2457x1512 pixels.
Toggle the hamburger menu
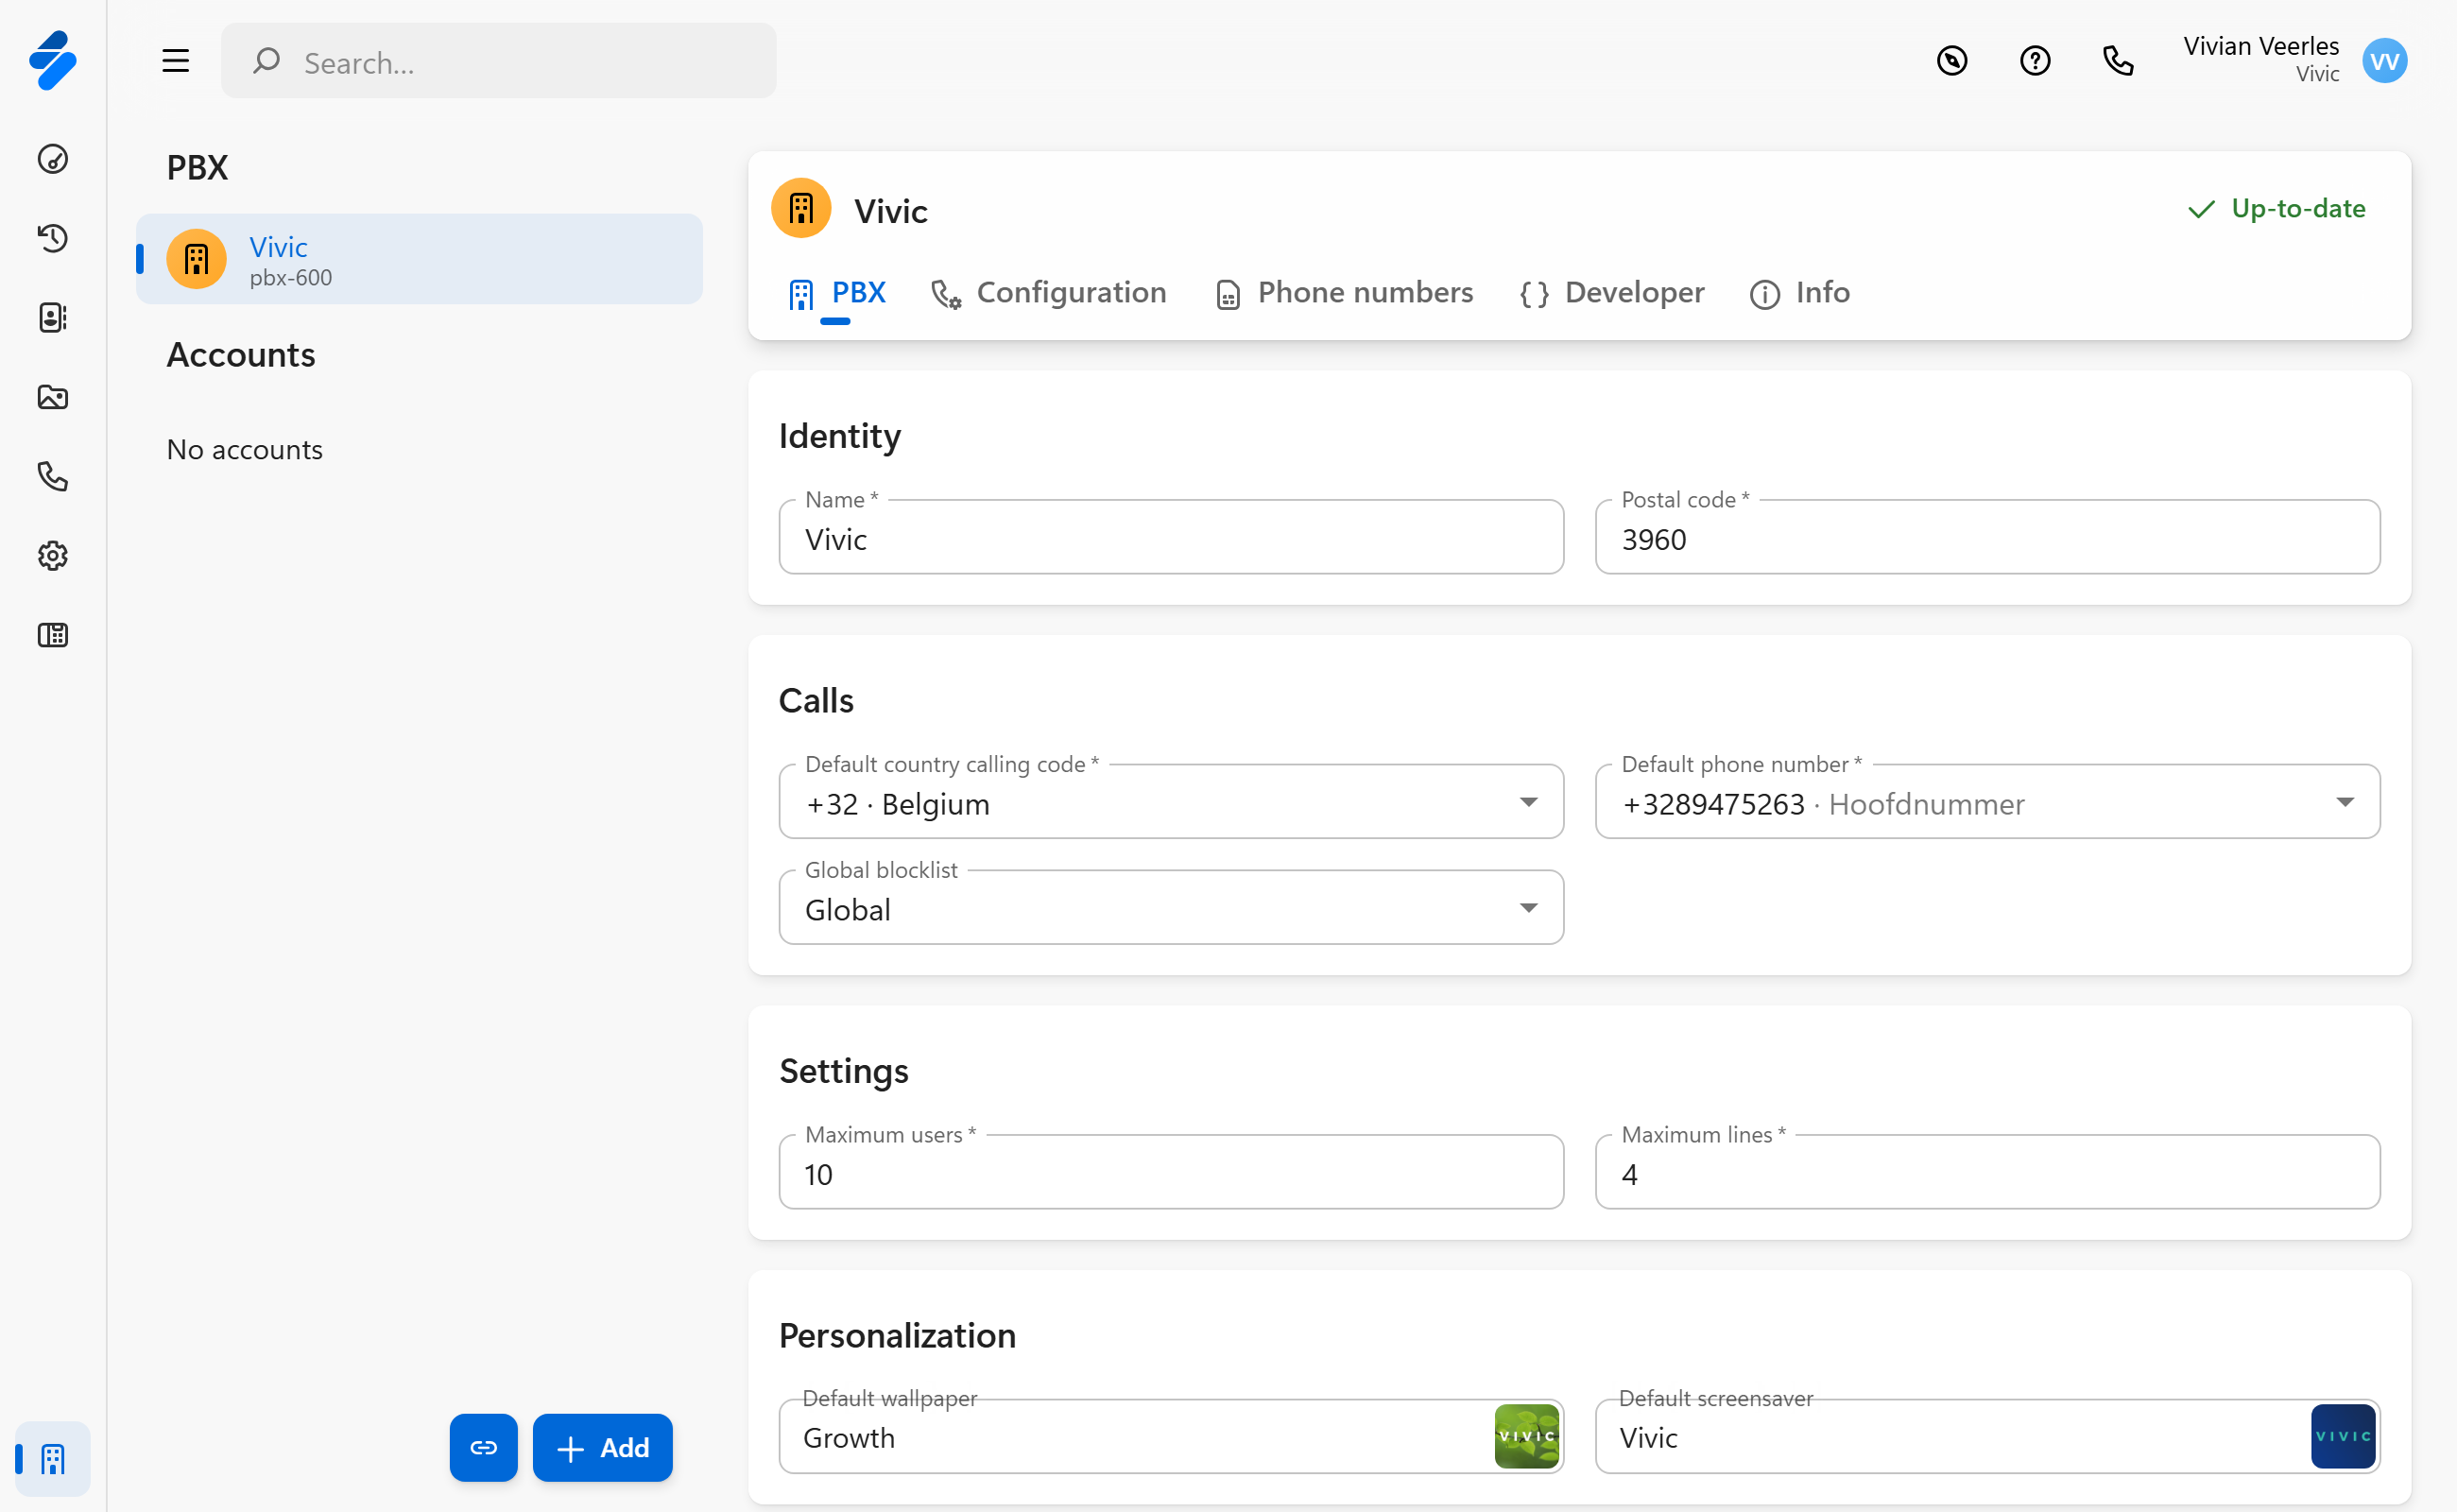tap(176, 61)
